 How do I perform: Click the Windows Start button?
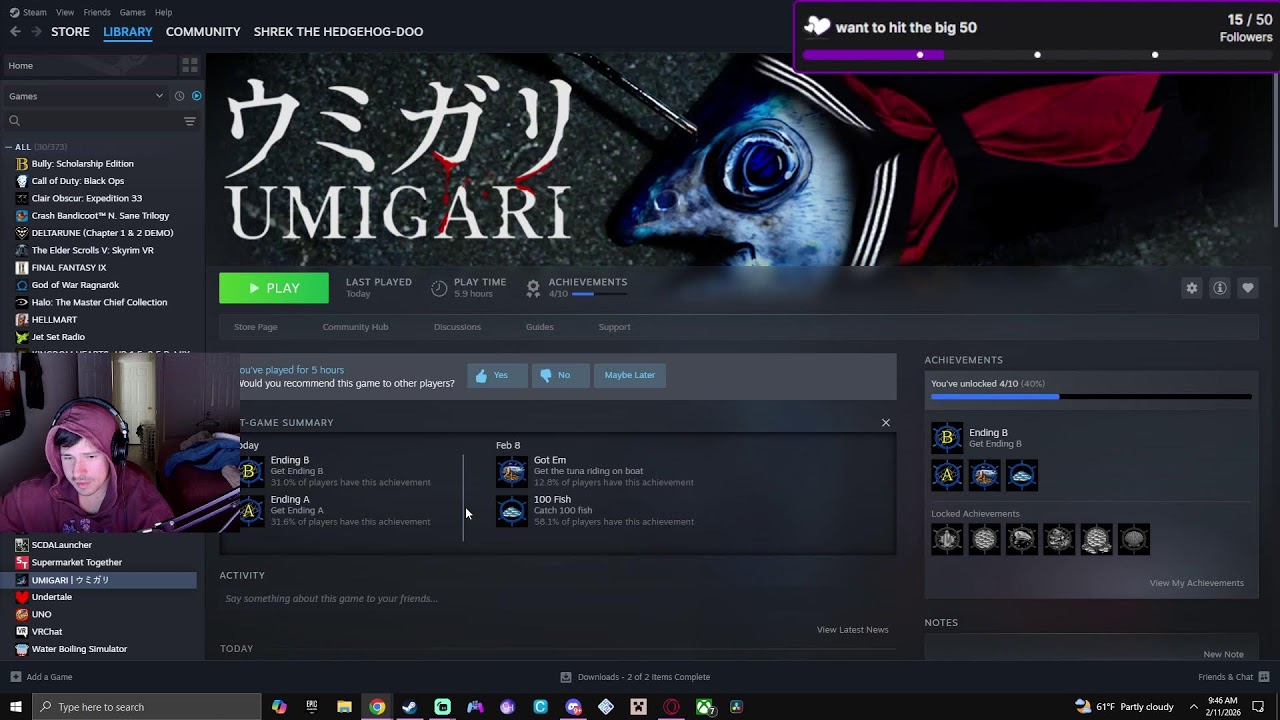click(16, 707)
